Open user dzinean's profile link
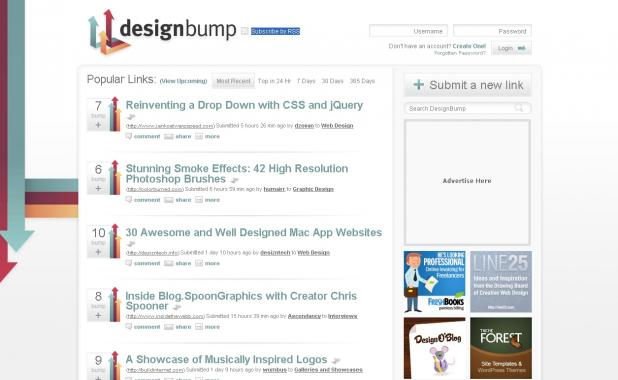This screenshot has height=380, width=618. click(x=304, y=126)
